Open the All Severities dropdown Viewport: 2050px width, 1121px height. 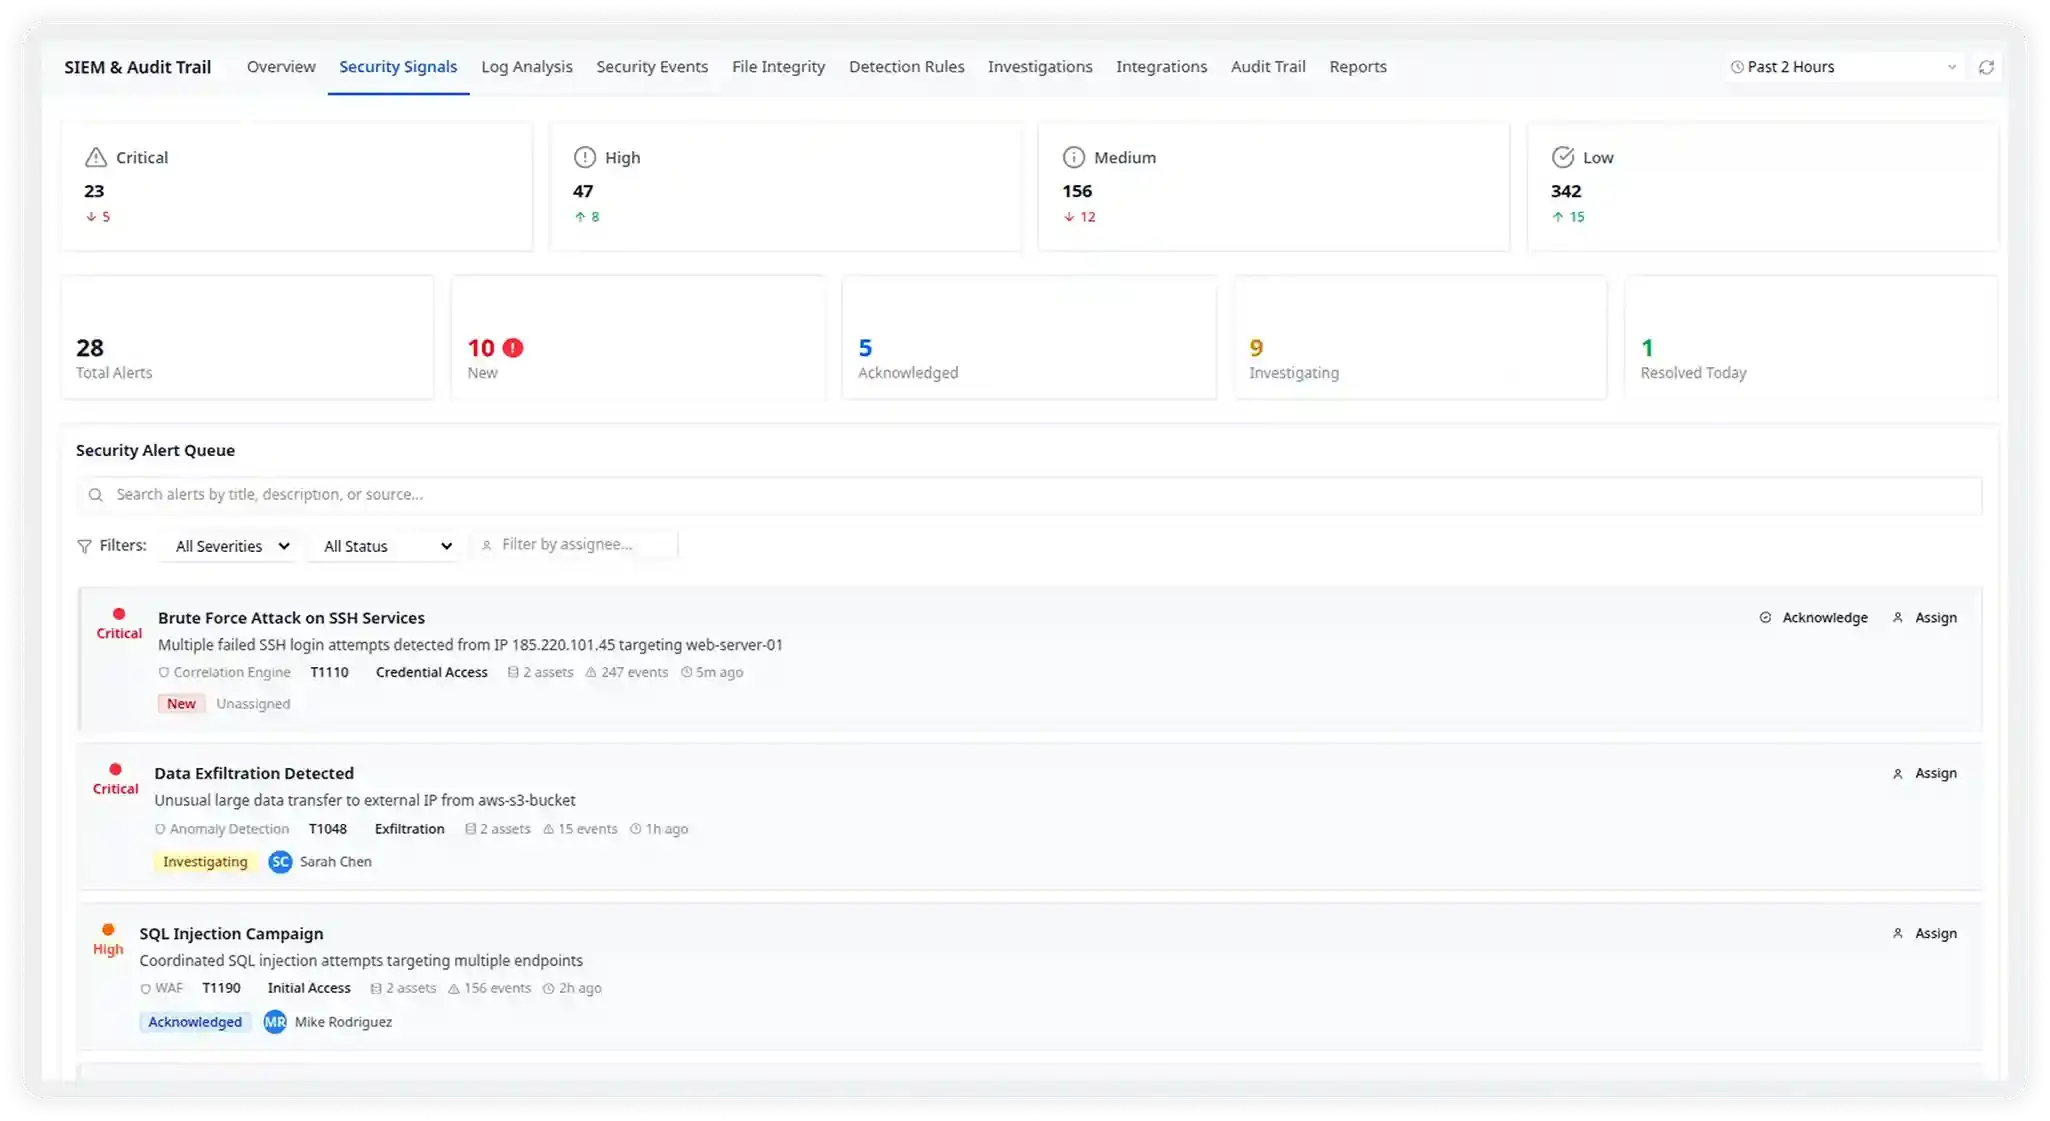coord(228,546)
